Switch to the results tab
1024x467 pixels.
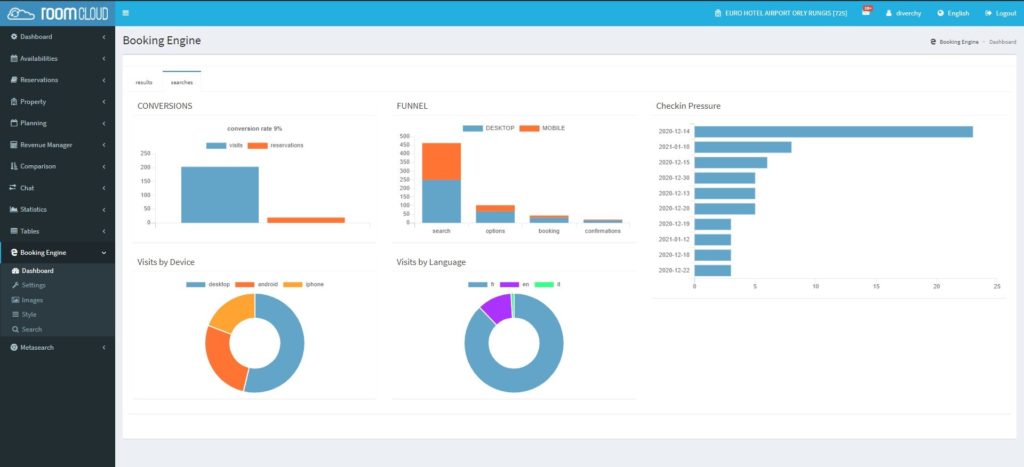(x=144, y=82)
